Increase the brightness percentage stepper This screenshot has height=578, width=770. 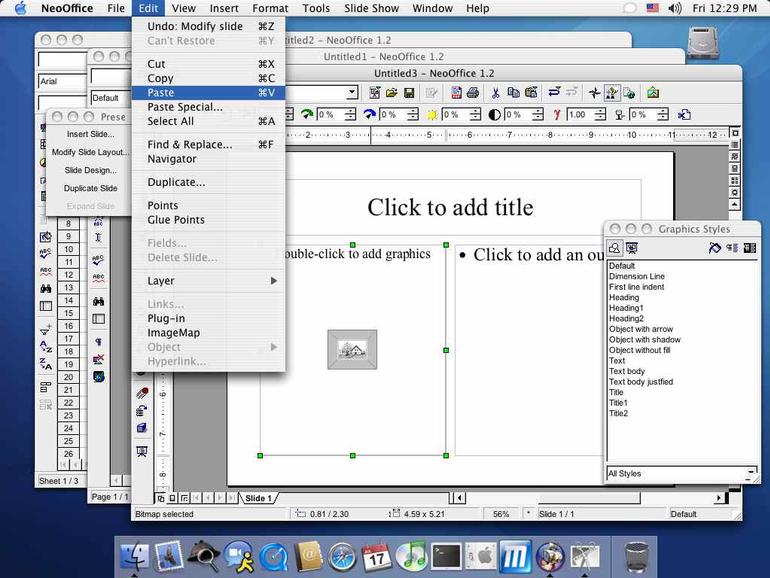click(x=475, y=112)
